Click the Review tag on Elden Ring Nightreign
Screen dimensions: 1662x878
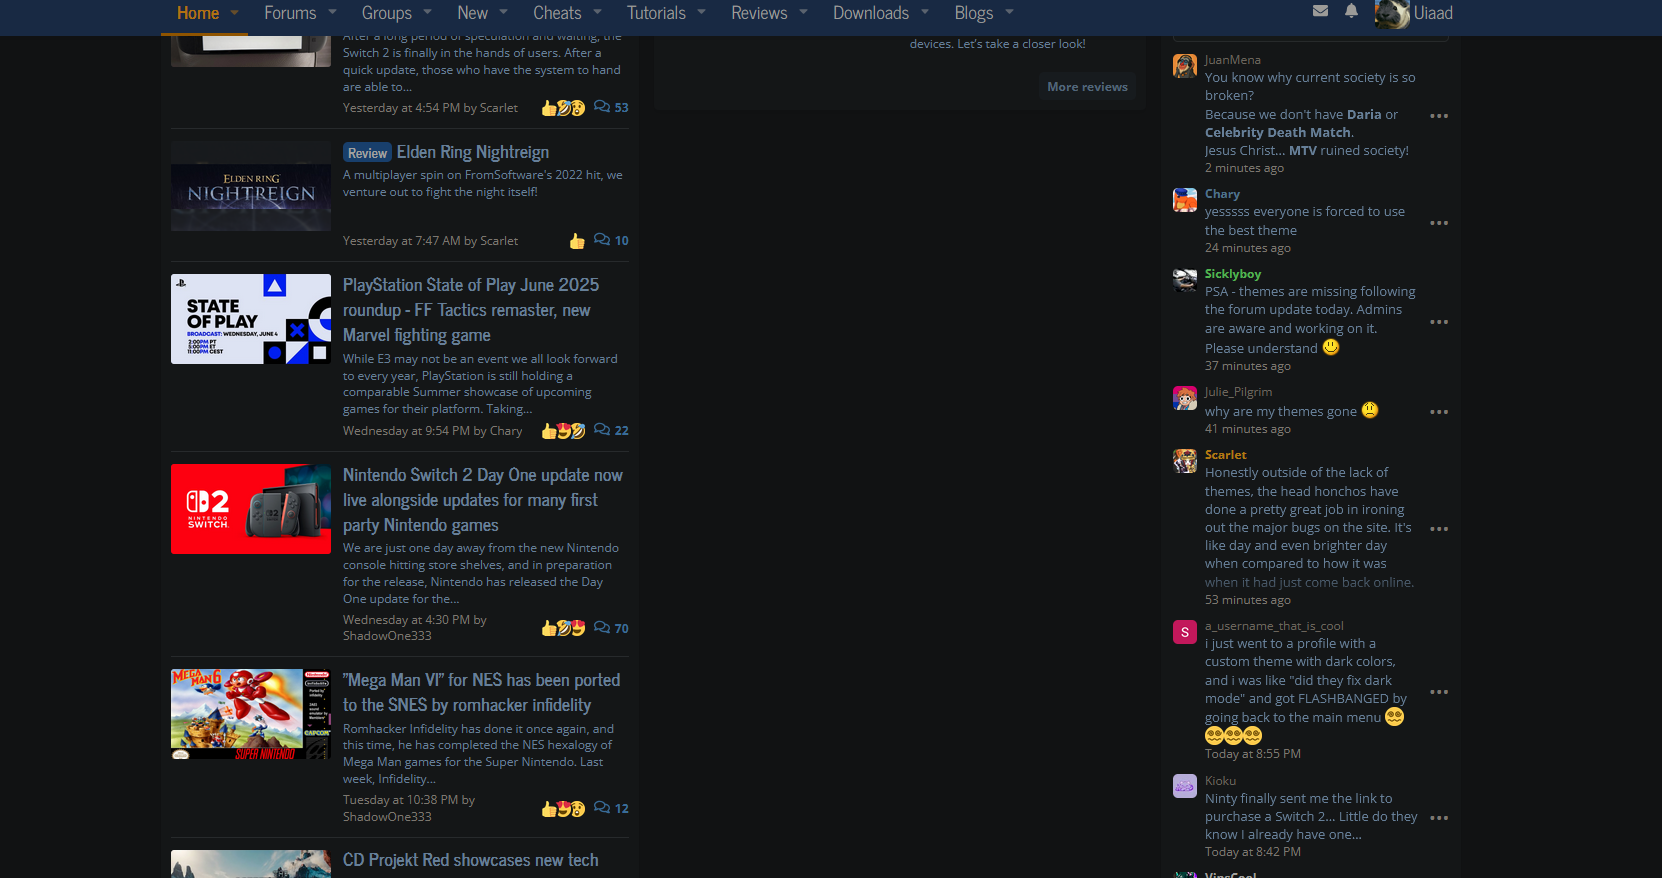pyautogui.click(x=367, y=153)
